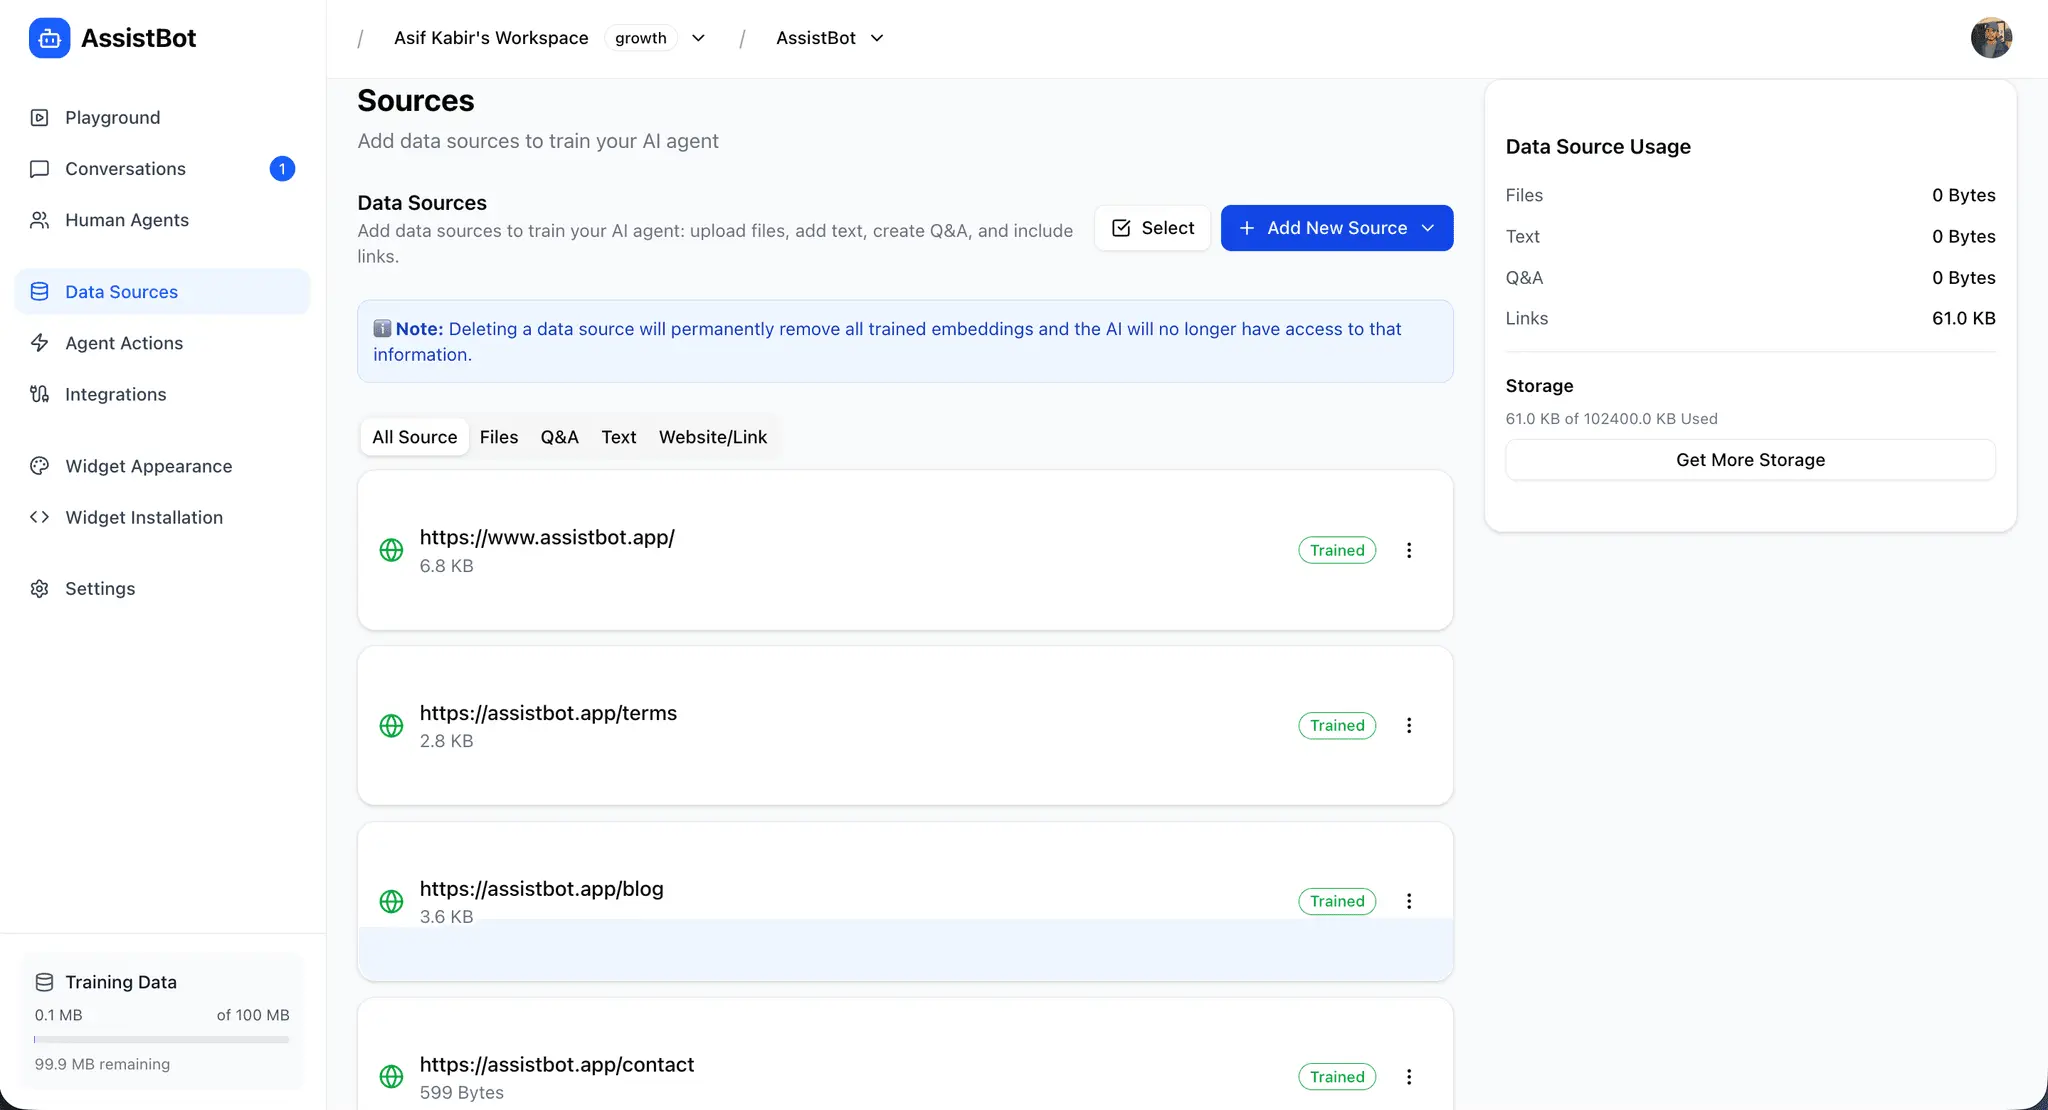Open three-dot menu for assistbot.app/contact
Image resolution: width=2048 pixels, height=1110 pixels.
tap(1409, 1076)
